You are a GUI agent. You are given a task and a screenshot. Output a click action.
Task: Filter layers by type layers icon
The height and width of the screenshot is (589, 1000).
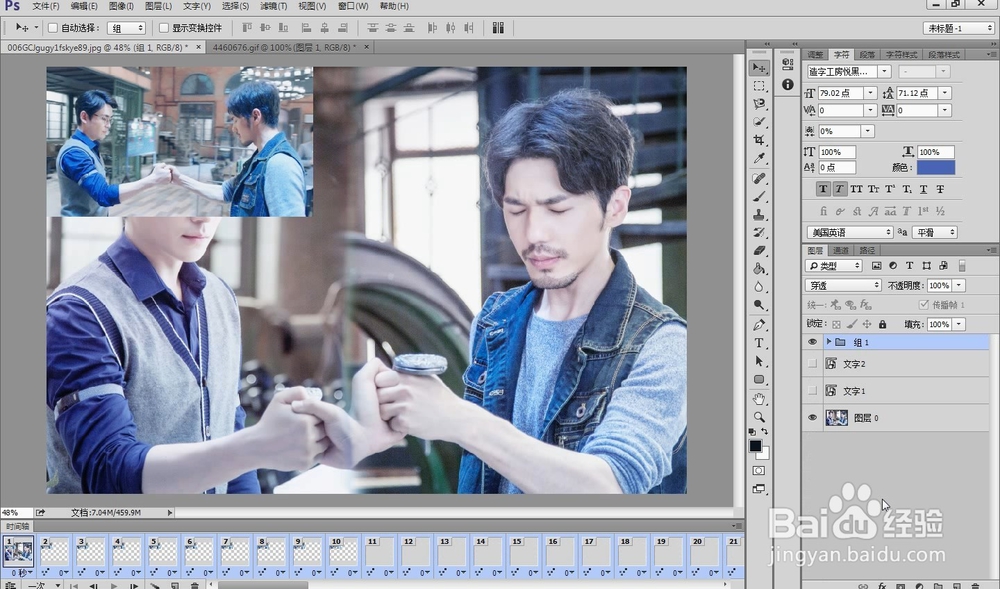tap(909, 266)
